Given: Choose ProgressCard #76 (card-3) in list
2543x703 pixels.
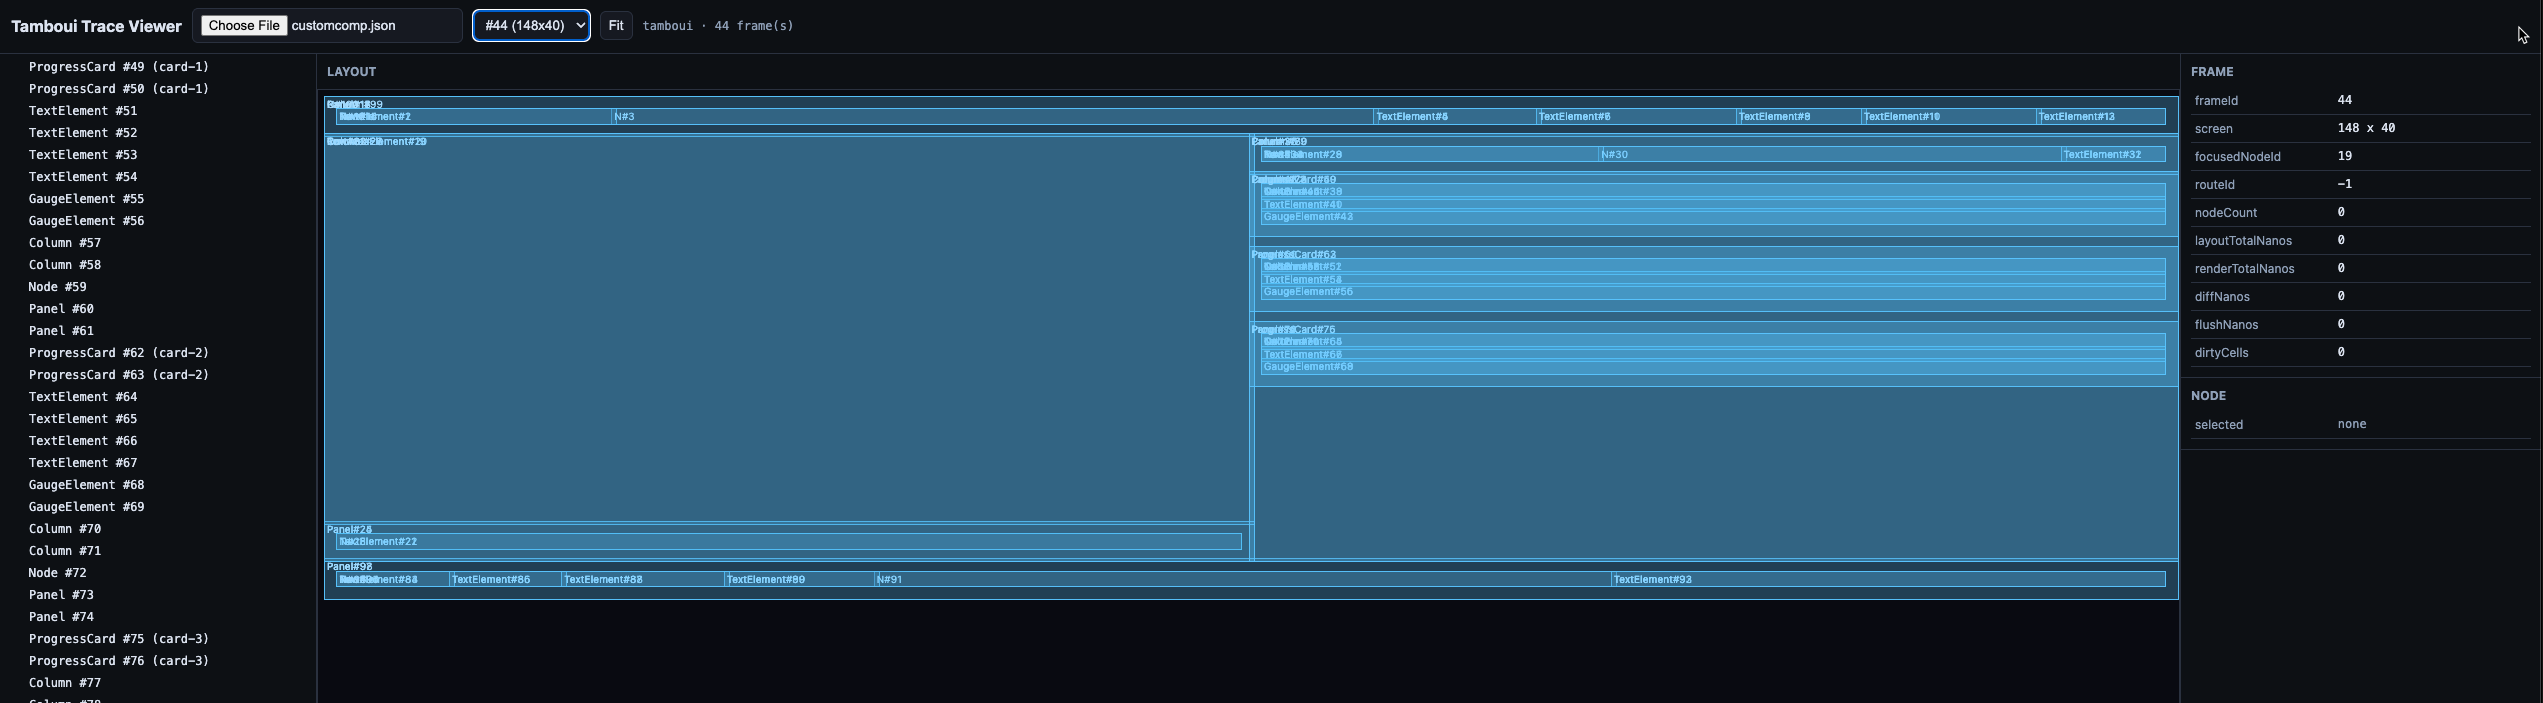Looking at the screenshot, I should (118, 661).
